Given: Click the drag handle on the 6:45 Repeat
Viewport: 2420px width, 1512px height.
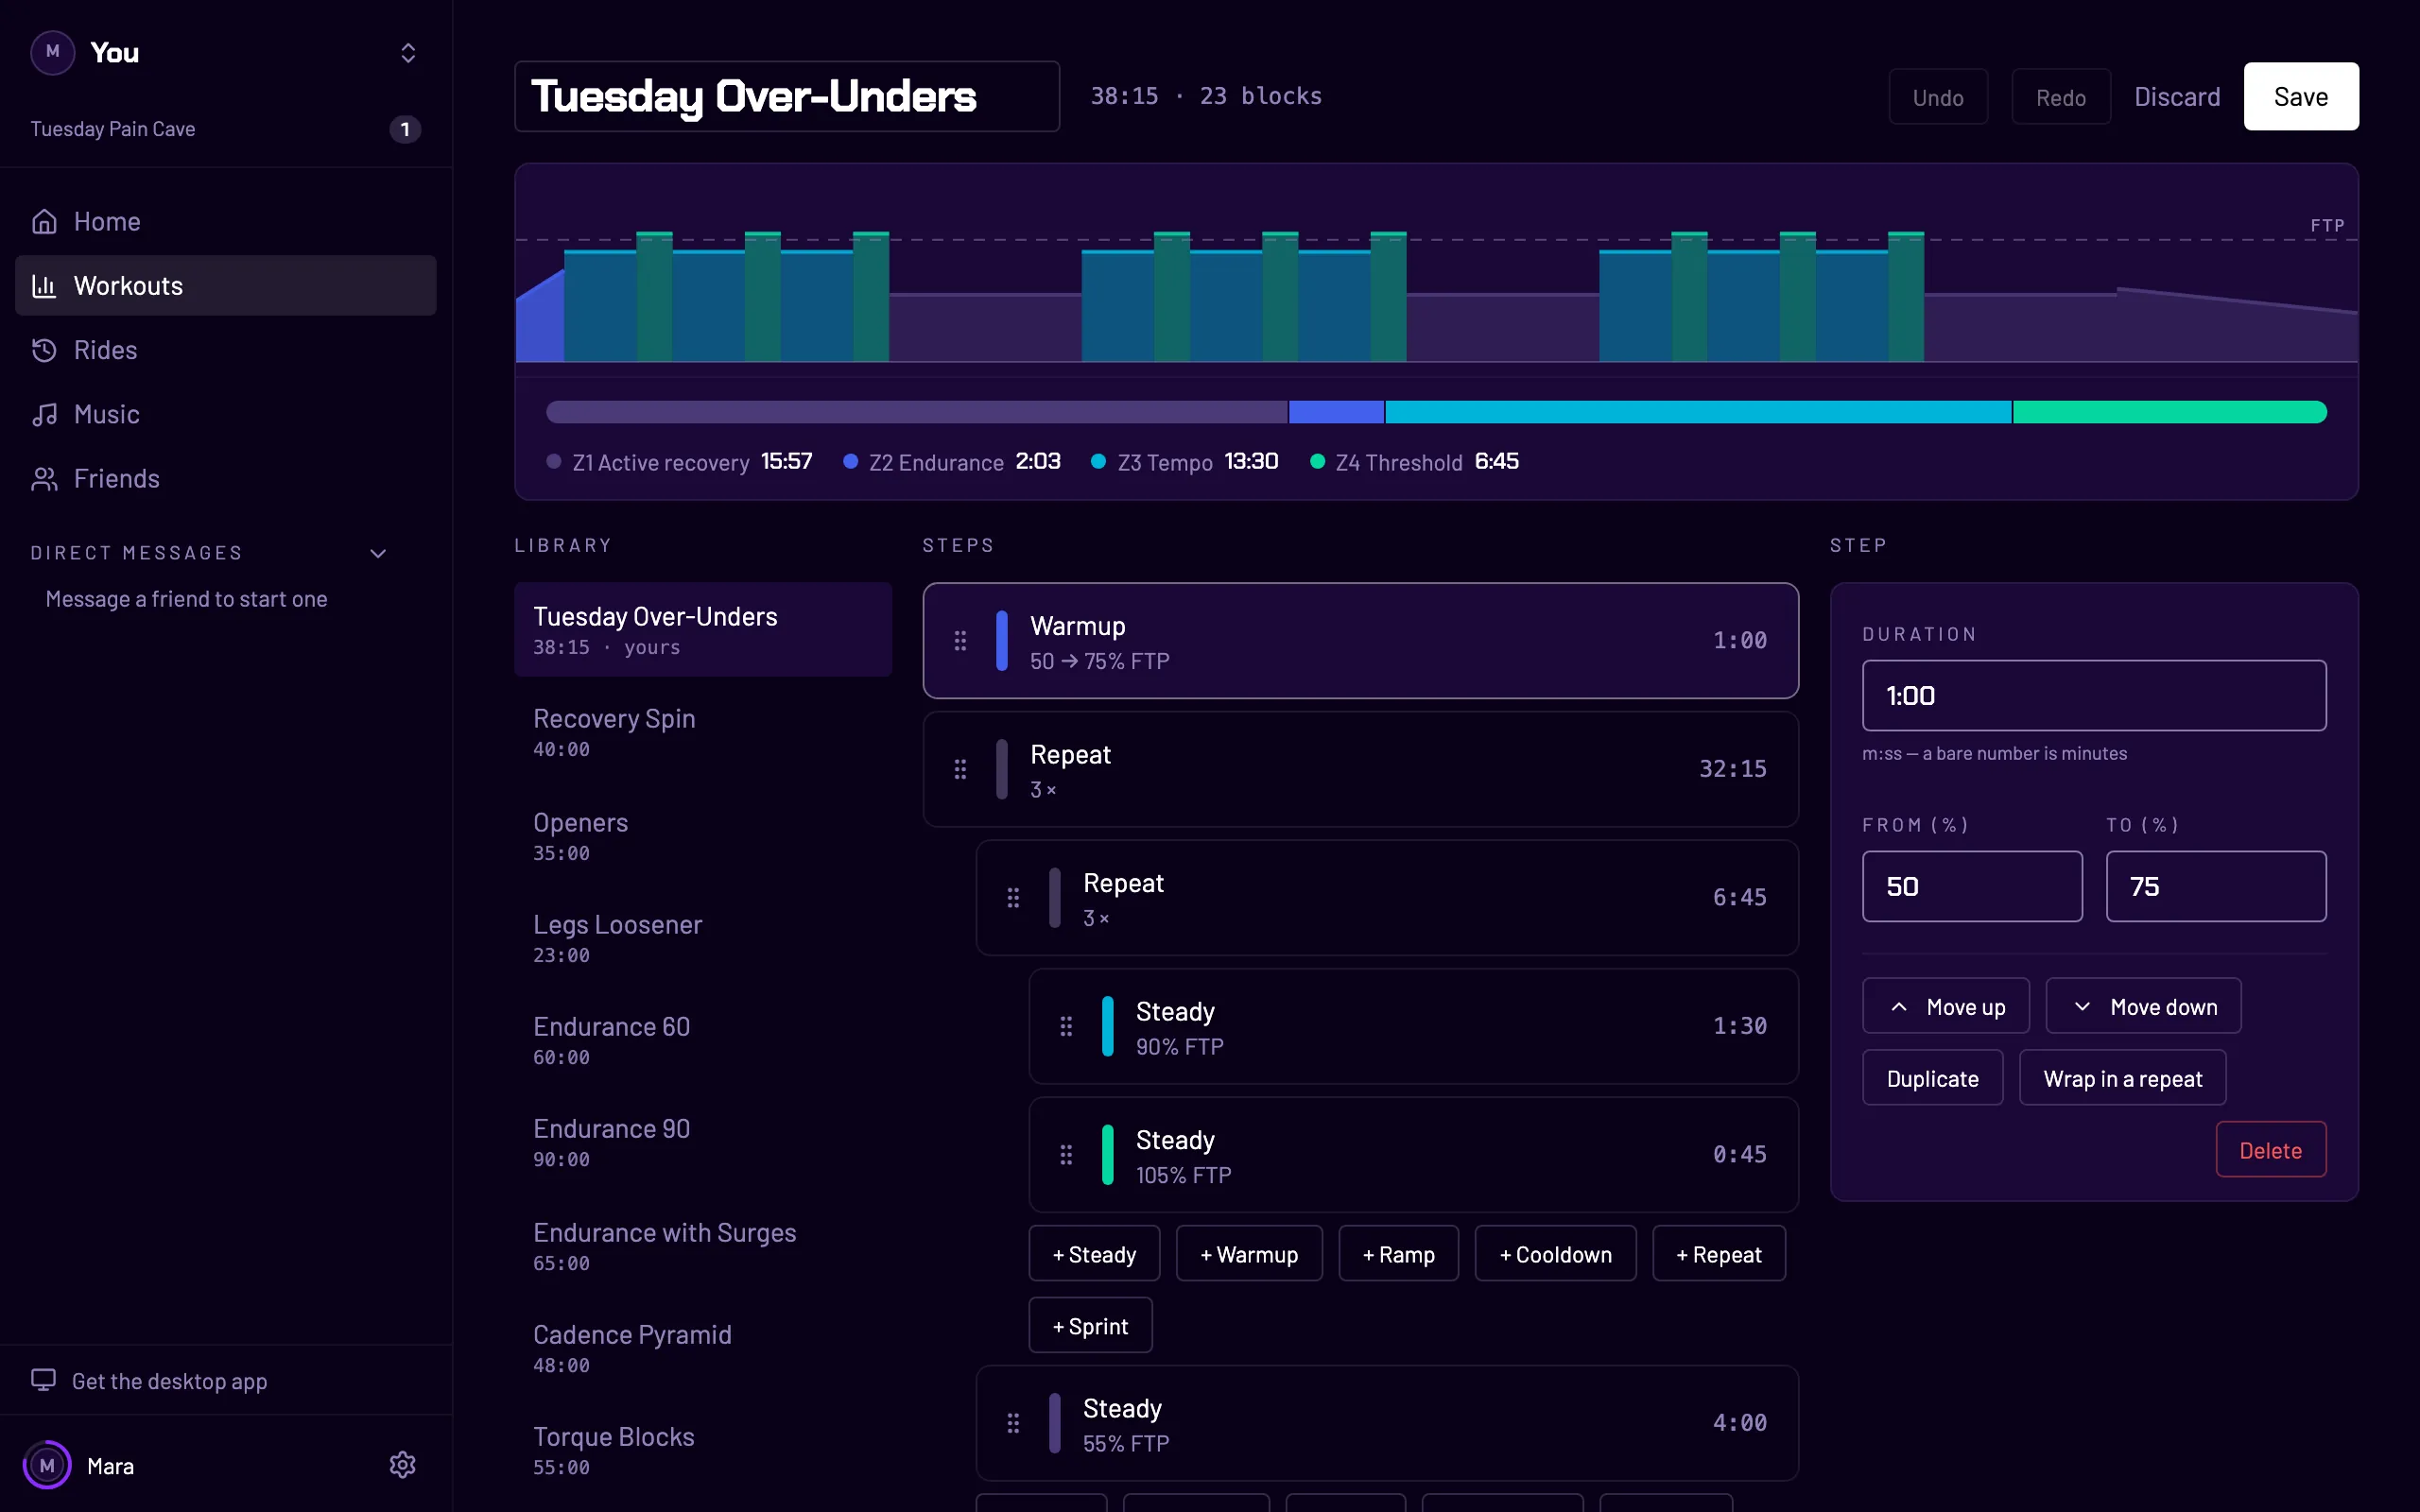Looking at the screenshot, I should (x=1013, y=898).
